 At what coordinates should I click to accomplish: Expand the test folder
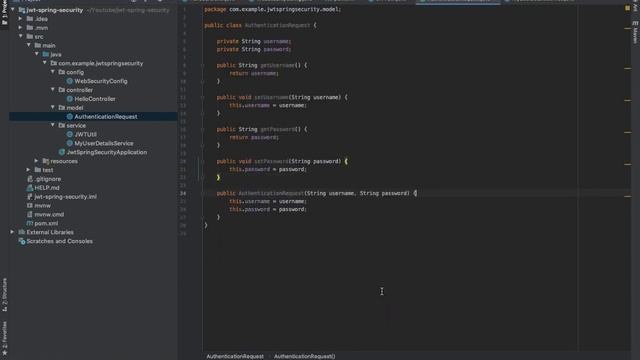tap(28, 170)
